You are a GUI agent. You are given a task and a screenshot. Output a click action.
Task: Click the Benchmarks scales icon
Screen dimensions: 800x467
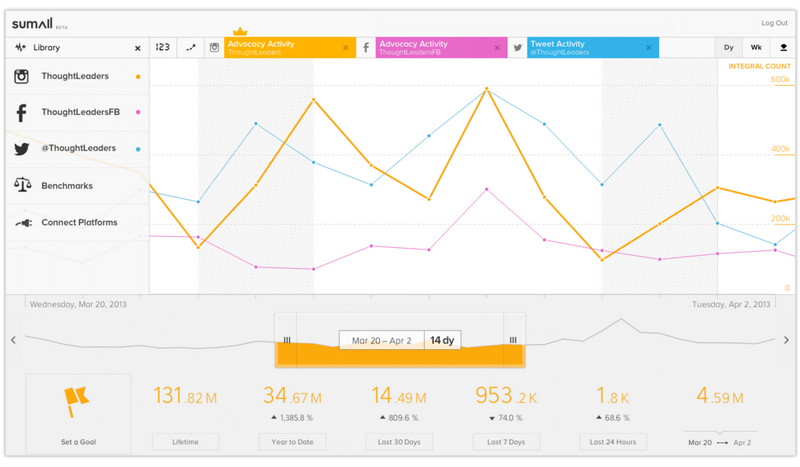[22, 185]
